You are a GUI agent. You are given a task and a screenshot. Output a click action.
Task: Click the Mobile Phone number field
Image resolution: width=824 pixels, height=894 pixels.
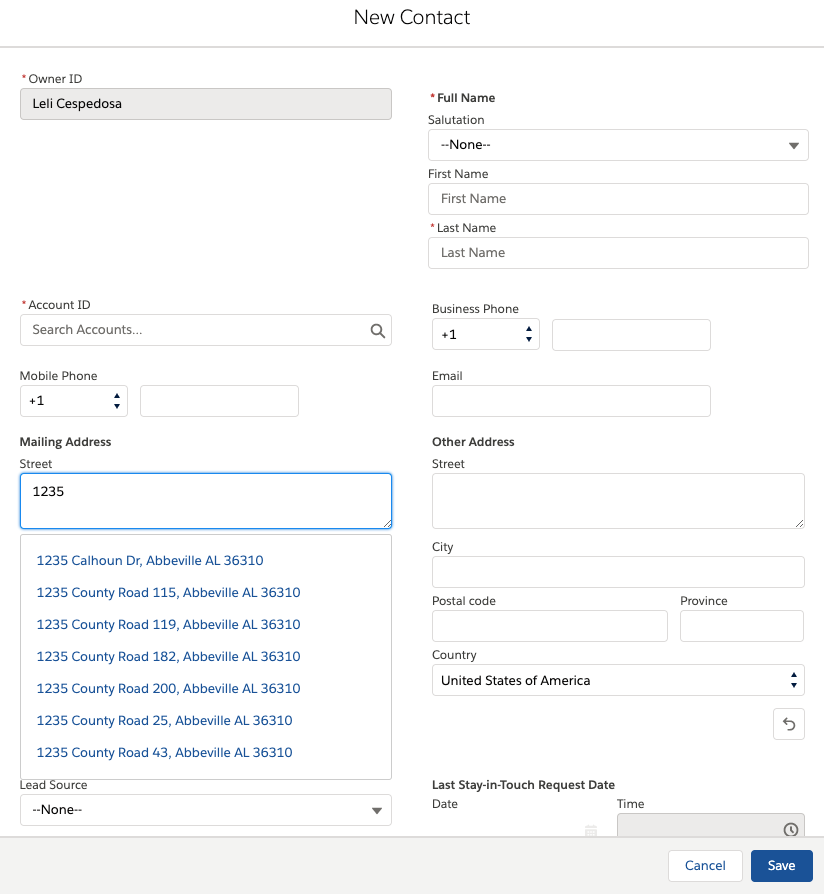pyautogui.click(x=220, y=401)
